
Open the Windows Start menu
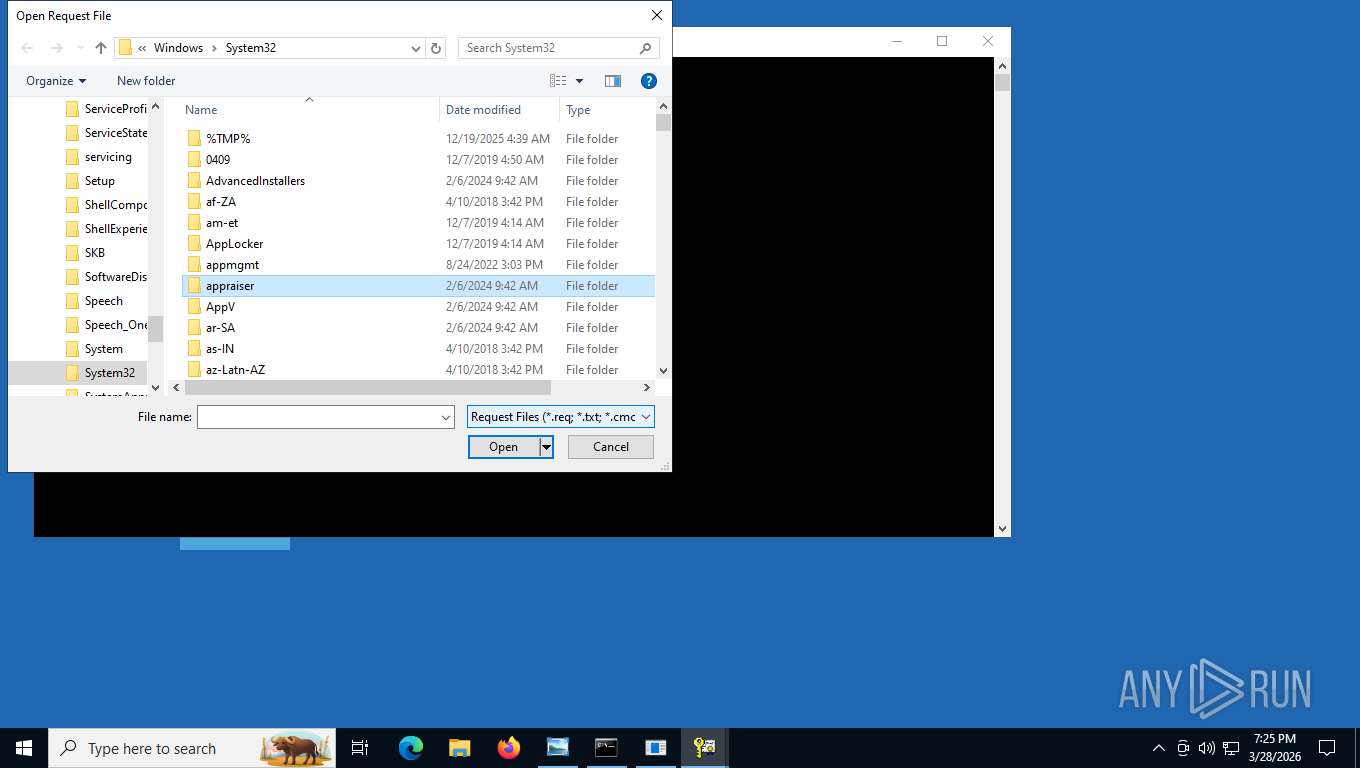tap(24, 748)
